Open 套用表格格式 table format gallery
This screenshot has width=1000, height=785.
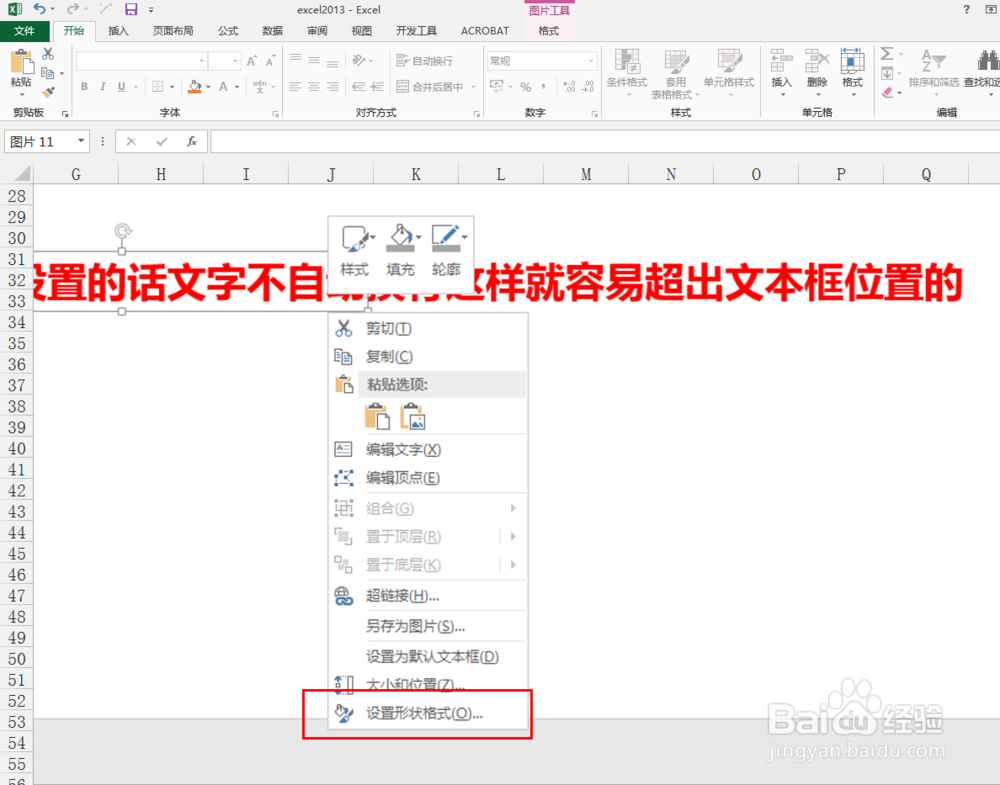(x=675, y=73)
